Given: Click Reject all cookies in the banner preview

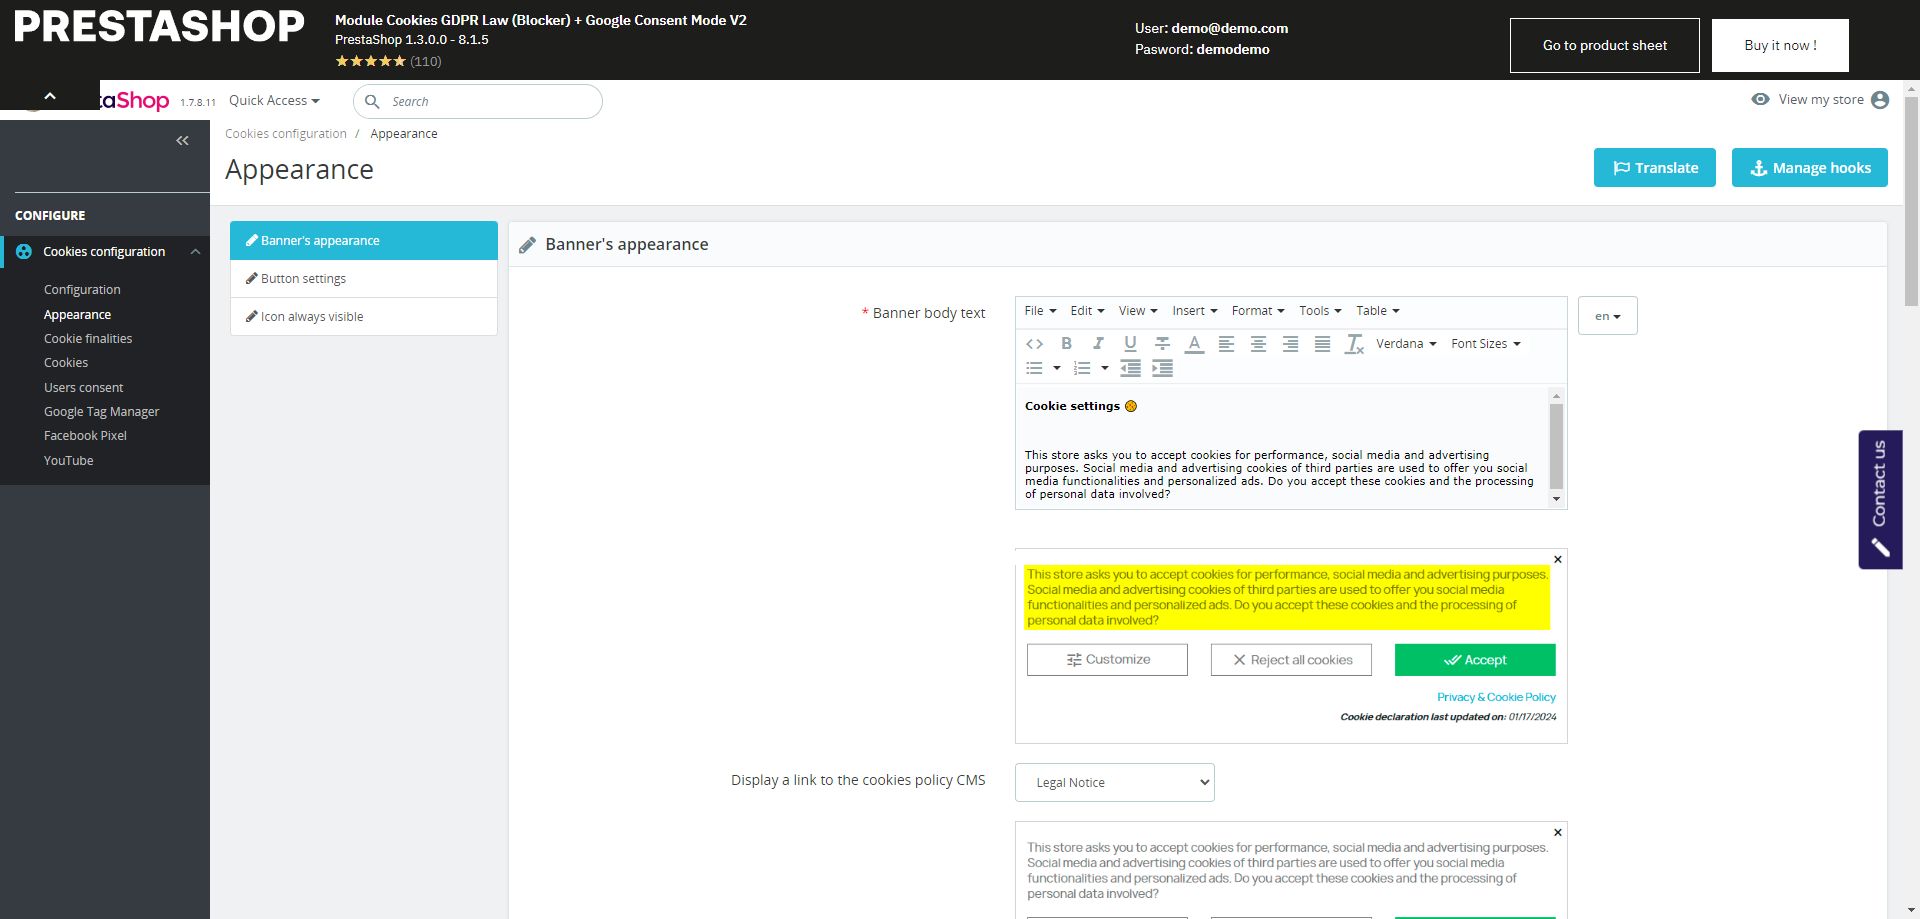Looking at the screenshot, I should pos(1291,660).
